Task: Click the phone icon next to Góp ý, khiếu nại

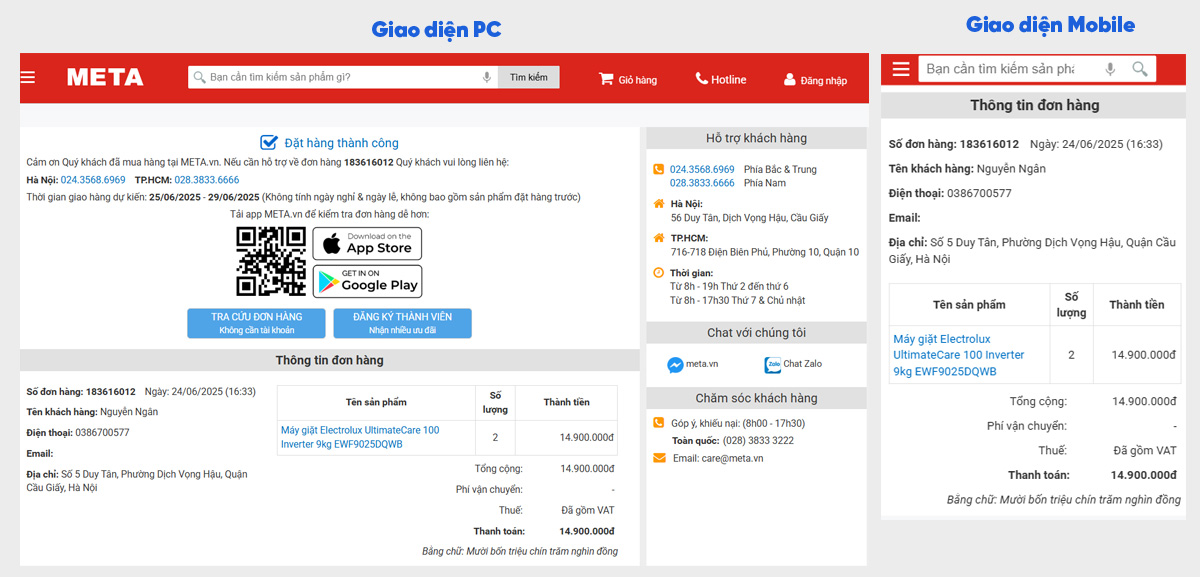Action: 658,423
